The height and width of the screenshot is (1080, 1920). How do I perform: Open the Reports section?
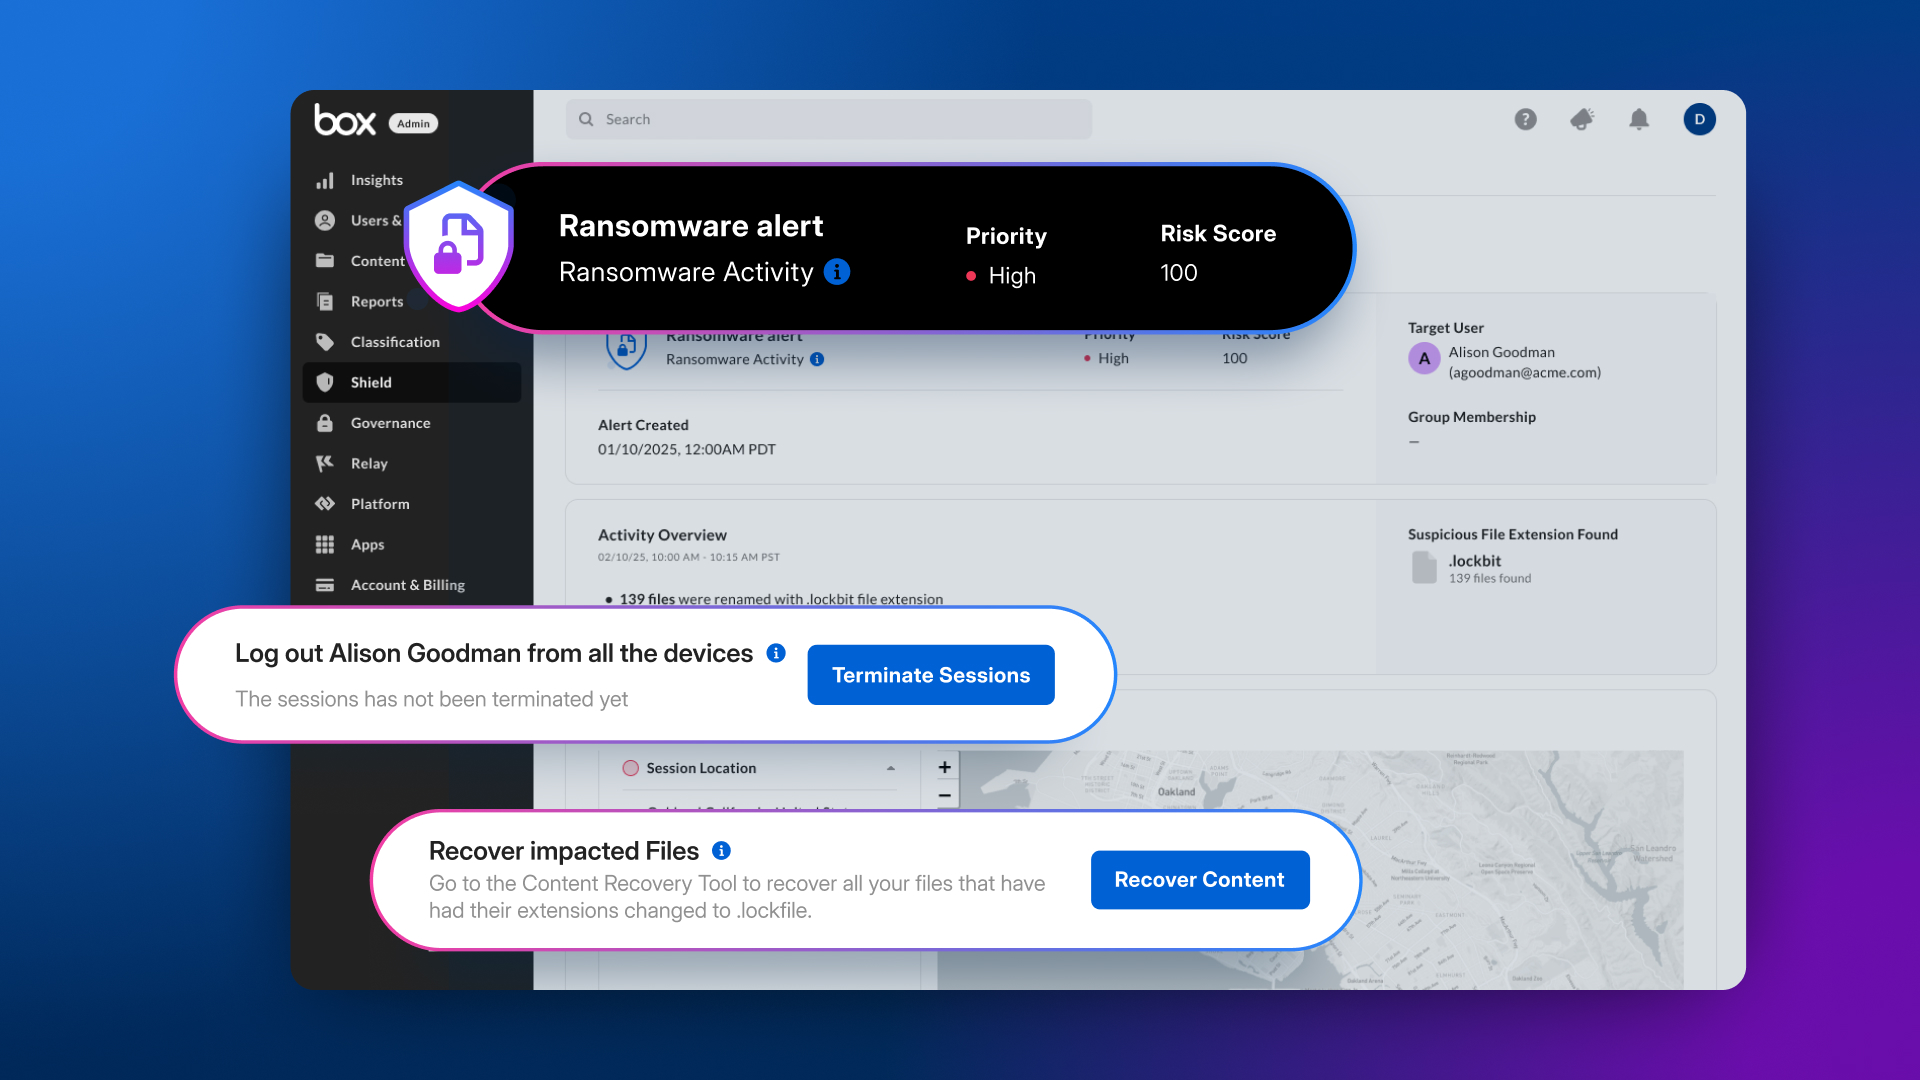coord(376,301)
